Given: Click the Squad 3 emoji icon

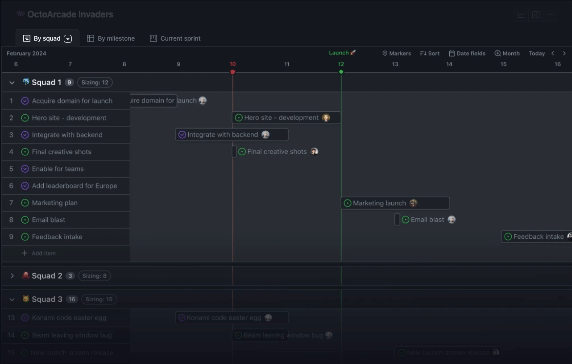Looking at the screenshot, I should coord(26,299).
